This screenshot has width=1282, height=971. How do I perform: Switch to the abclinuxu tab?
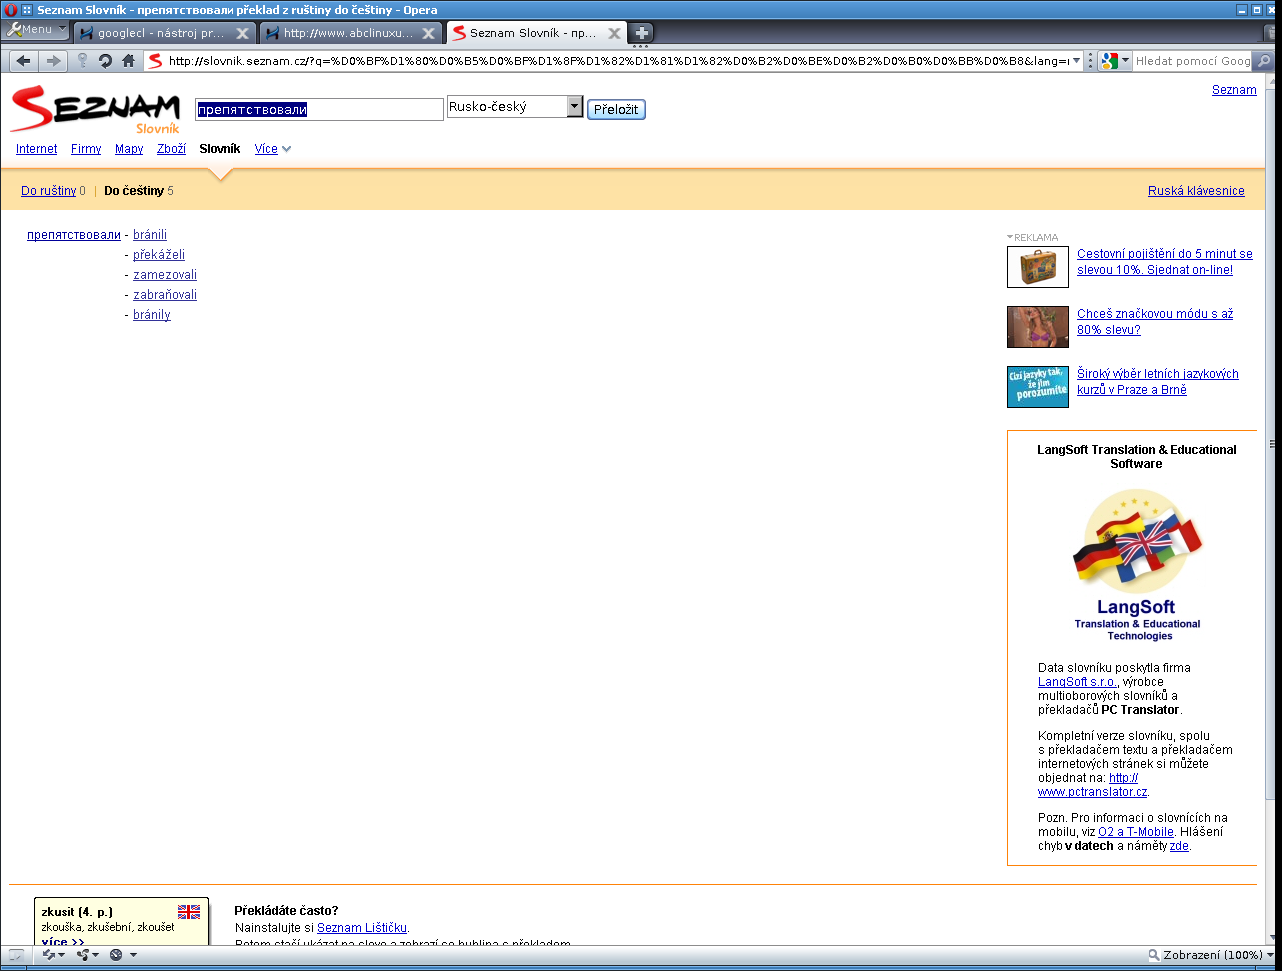pyautogui.click(x=351, y=33)
